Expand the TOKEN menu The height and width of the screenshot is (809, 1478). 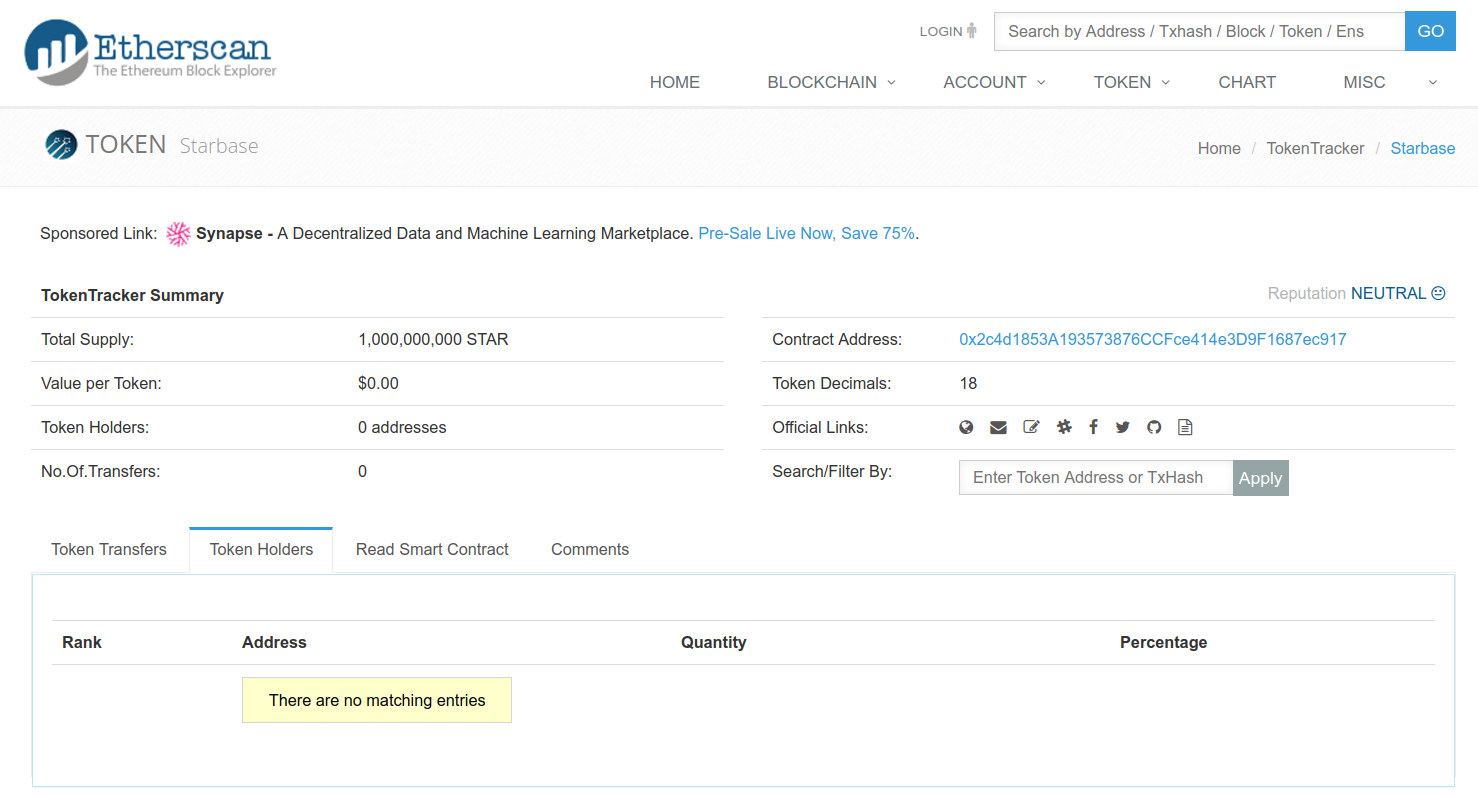(1132, 82)
